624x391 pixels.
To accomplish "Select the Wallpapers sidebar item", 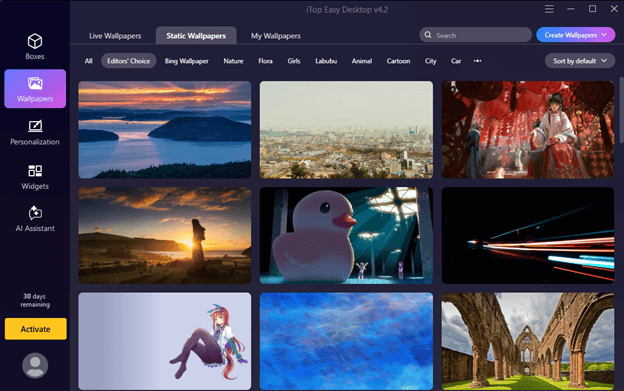I will point(35,89).
